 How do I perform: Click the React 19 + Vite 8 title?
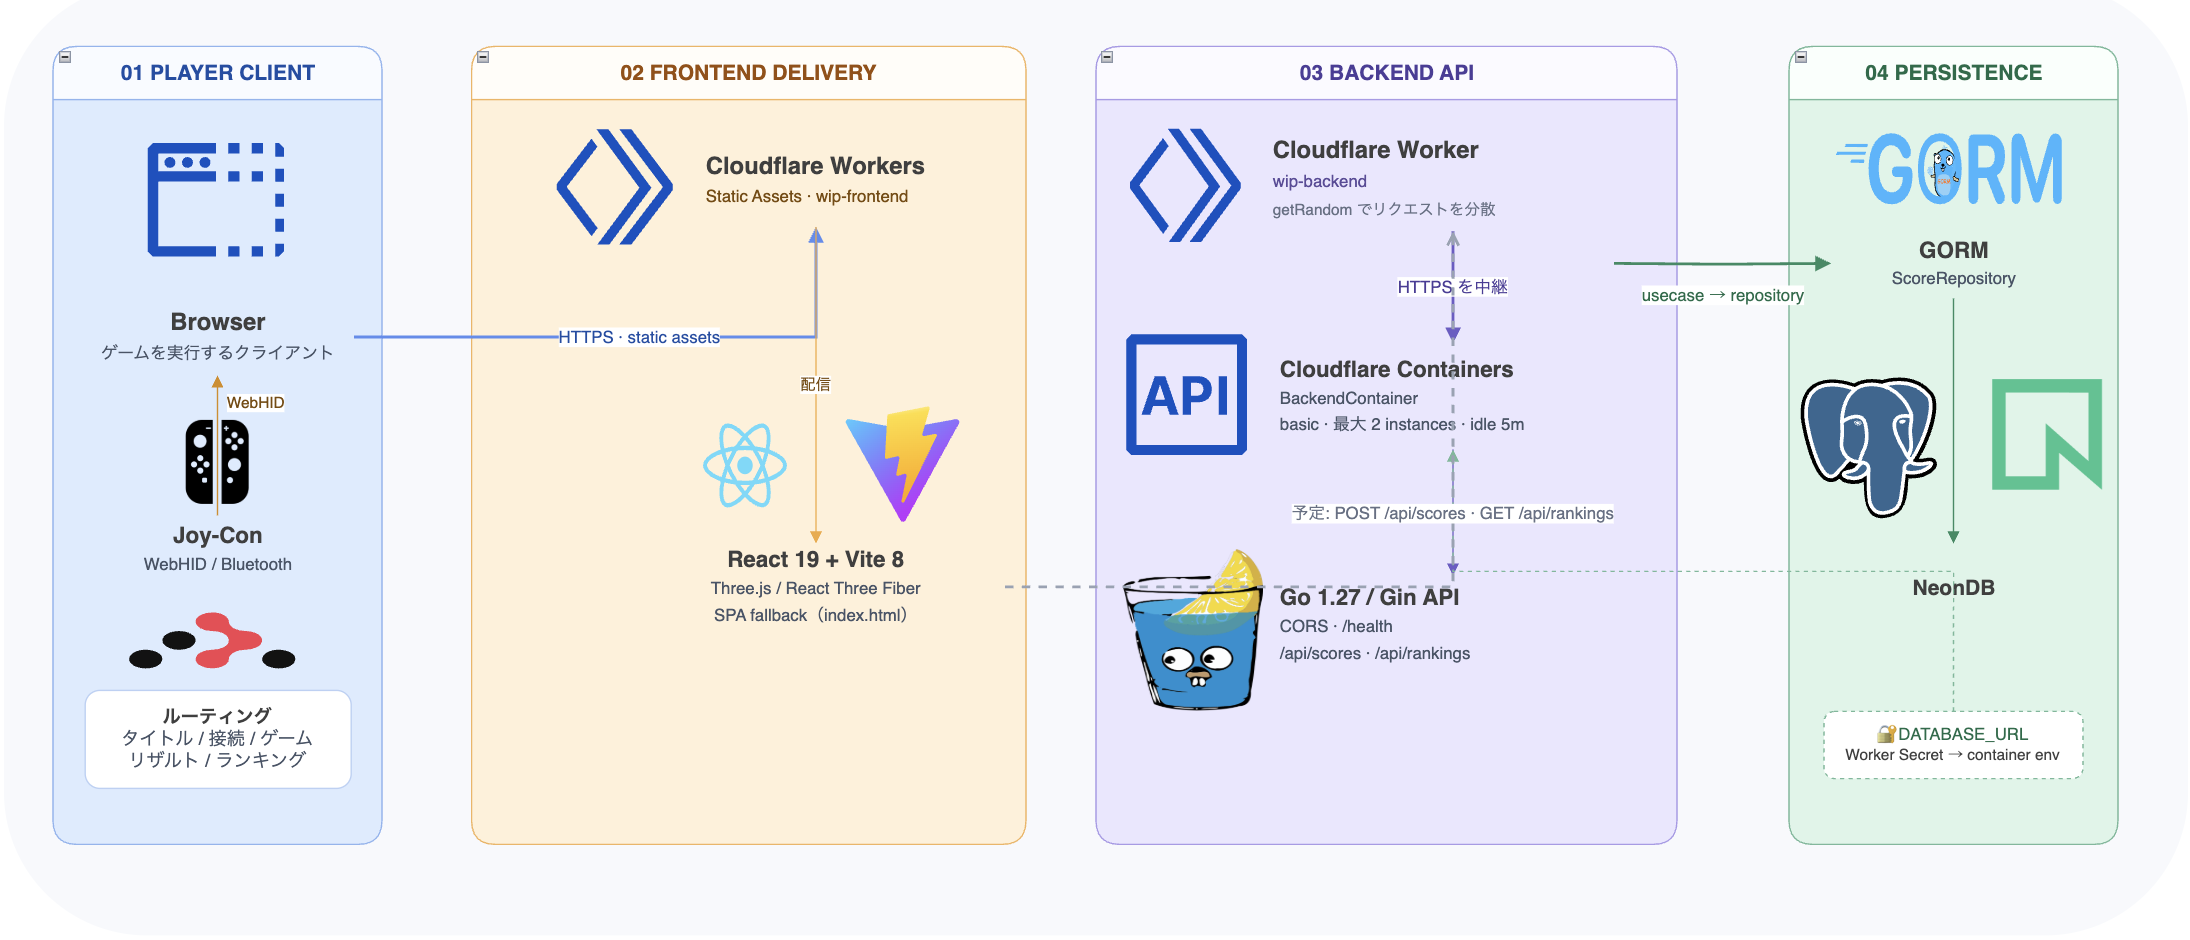815,559
